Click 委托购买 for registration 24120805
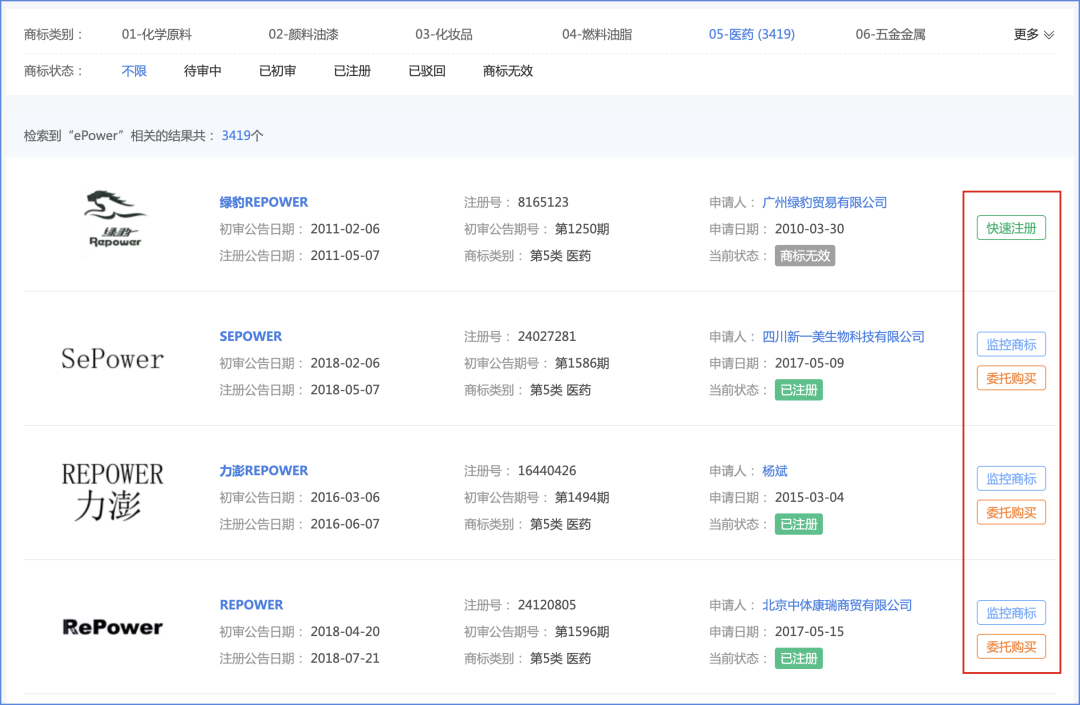 (x=1011, y=646)
